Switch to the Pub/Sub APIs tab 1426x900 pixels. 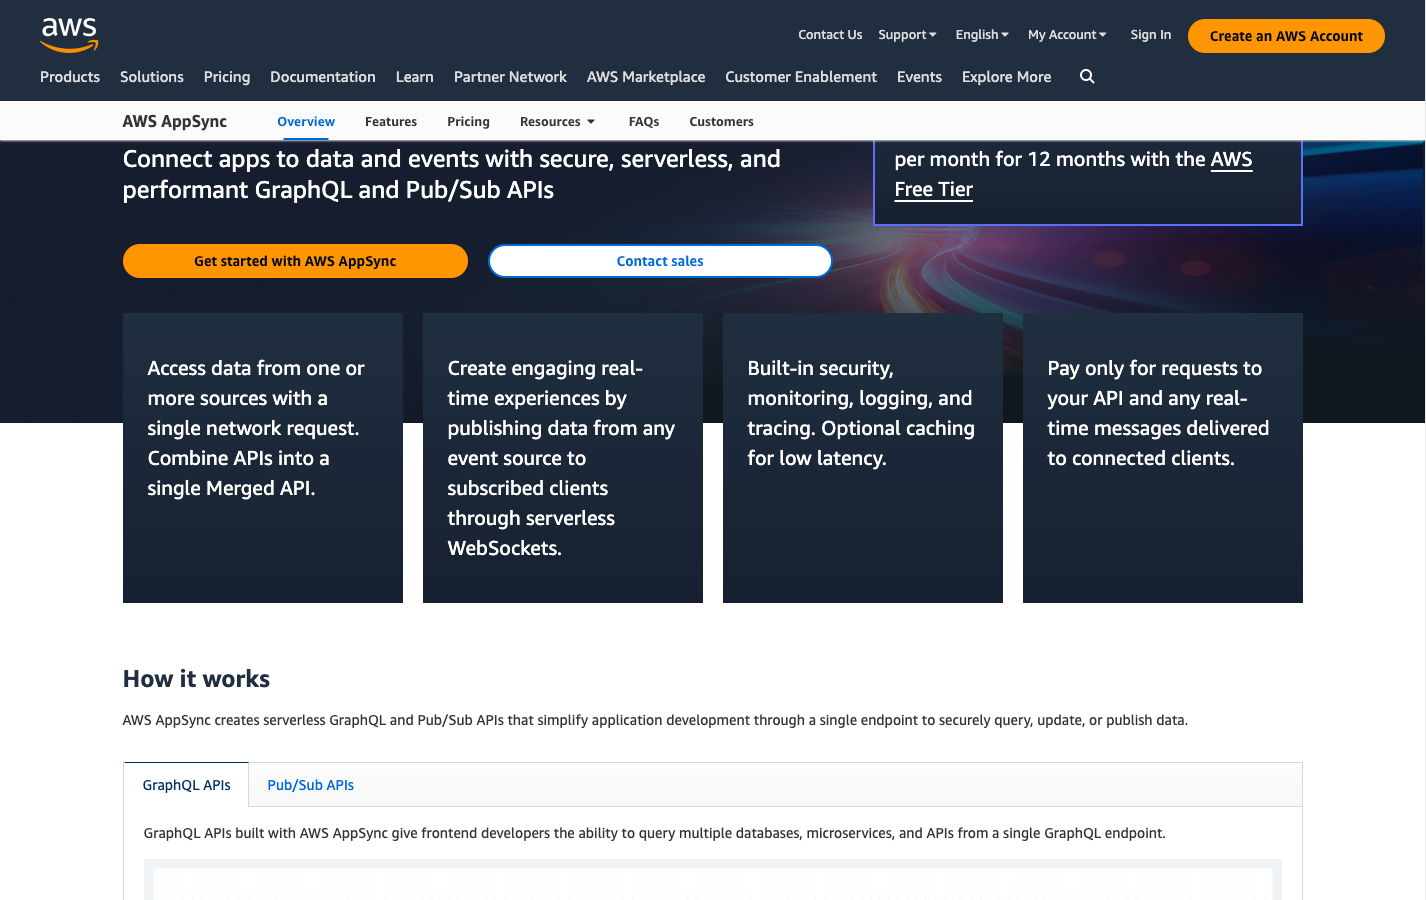(x=311, y=785)
